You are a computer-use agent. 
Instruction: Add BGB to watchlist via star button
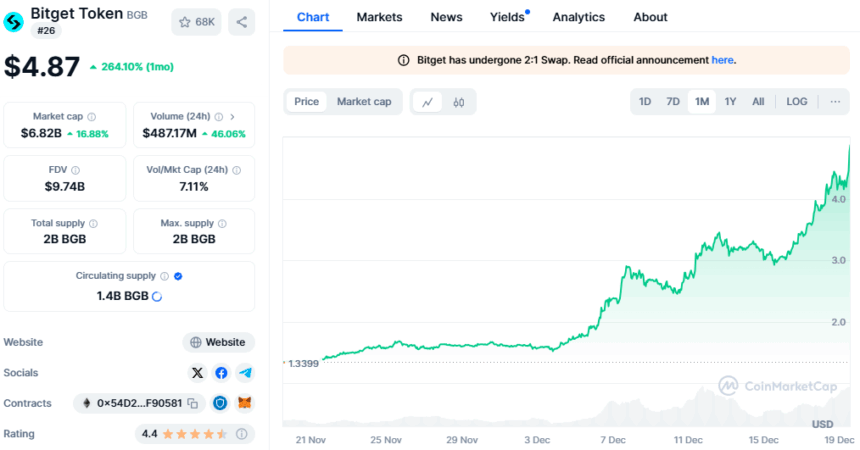pos(196,22)
